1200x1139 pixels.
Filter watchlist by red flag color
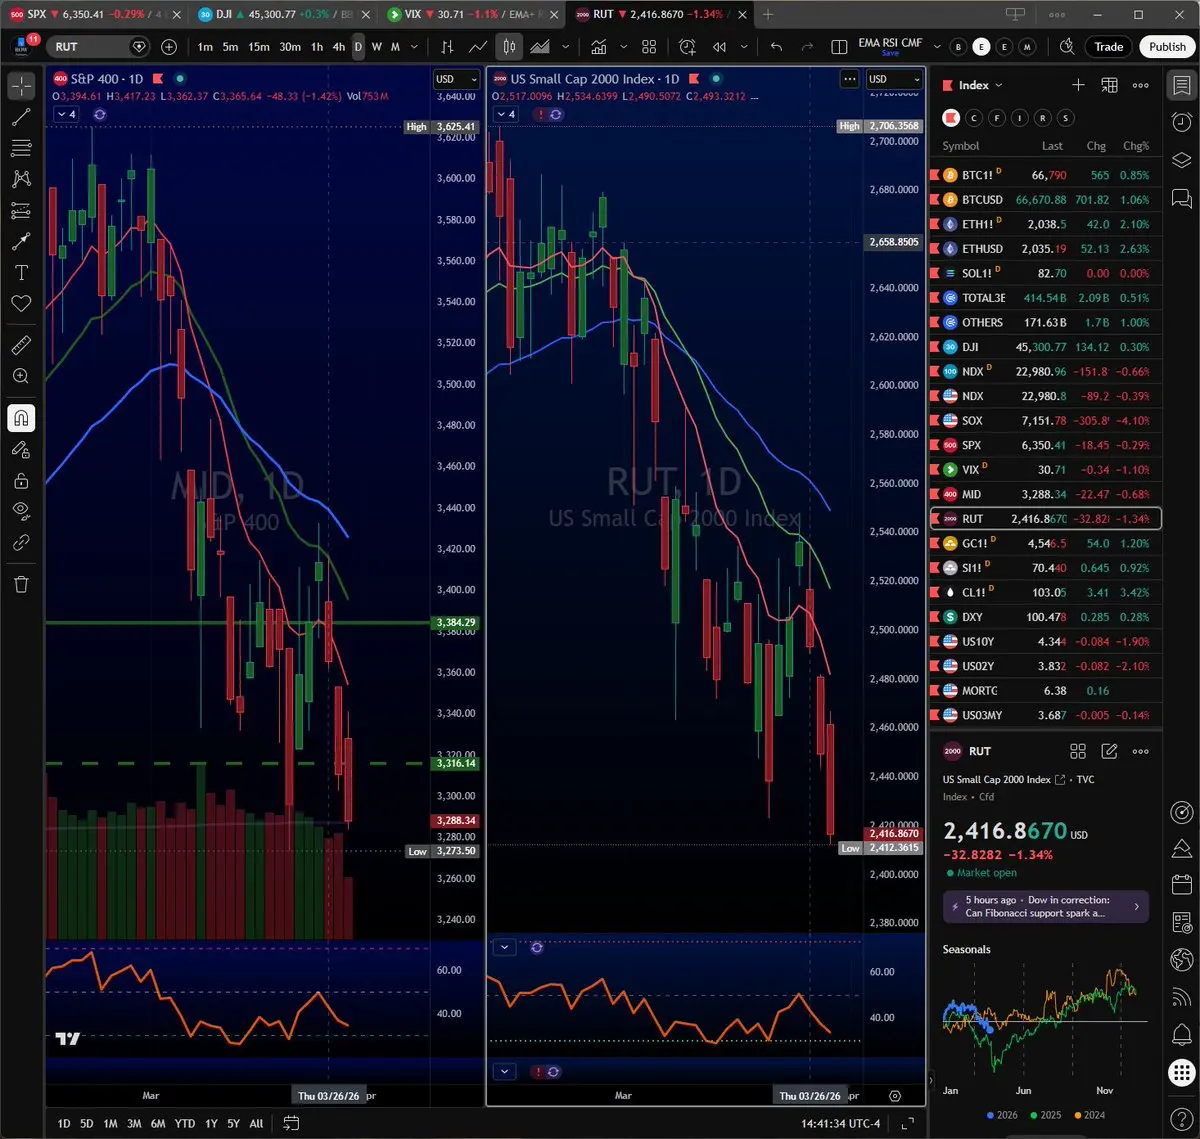[951, 118]
